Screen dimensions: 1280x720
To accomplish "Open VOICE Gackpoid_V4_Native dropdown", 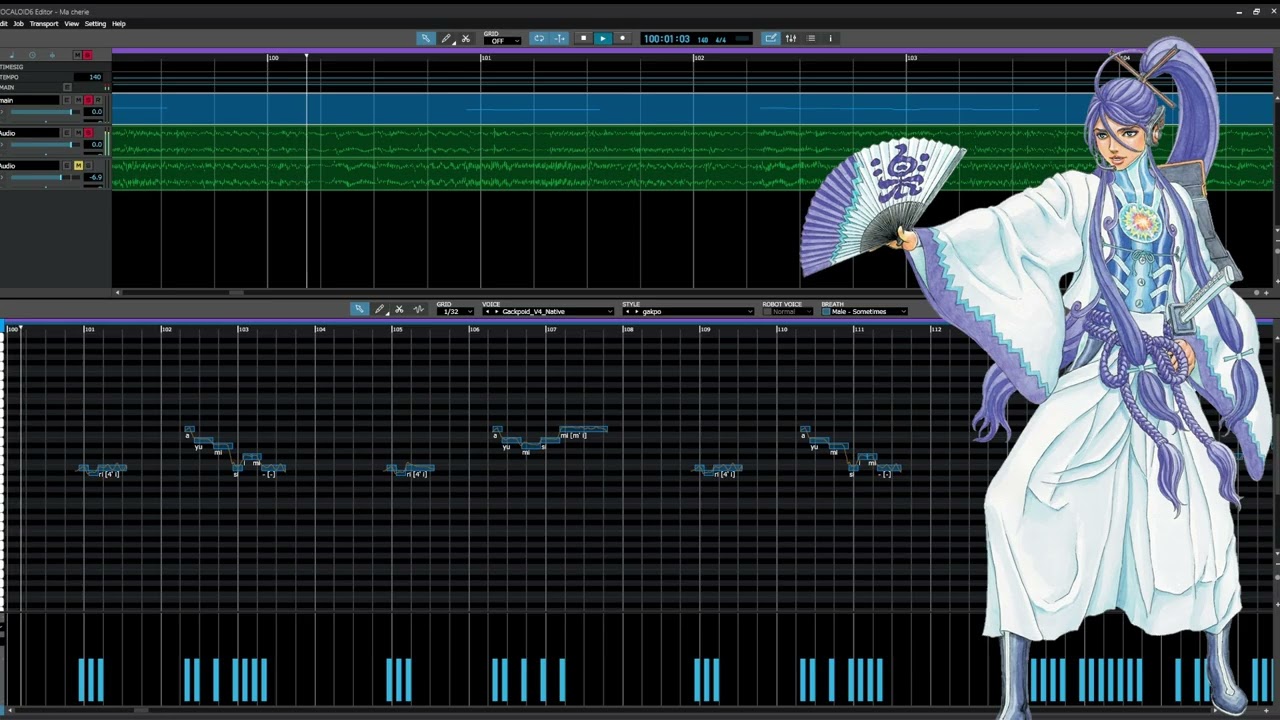I will [x=548, y=312].
